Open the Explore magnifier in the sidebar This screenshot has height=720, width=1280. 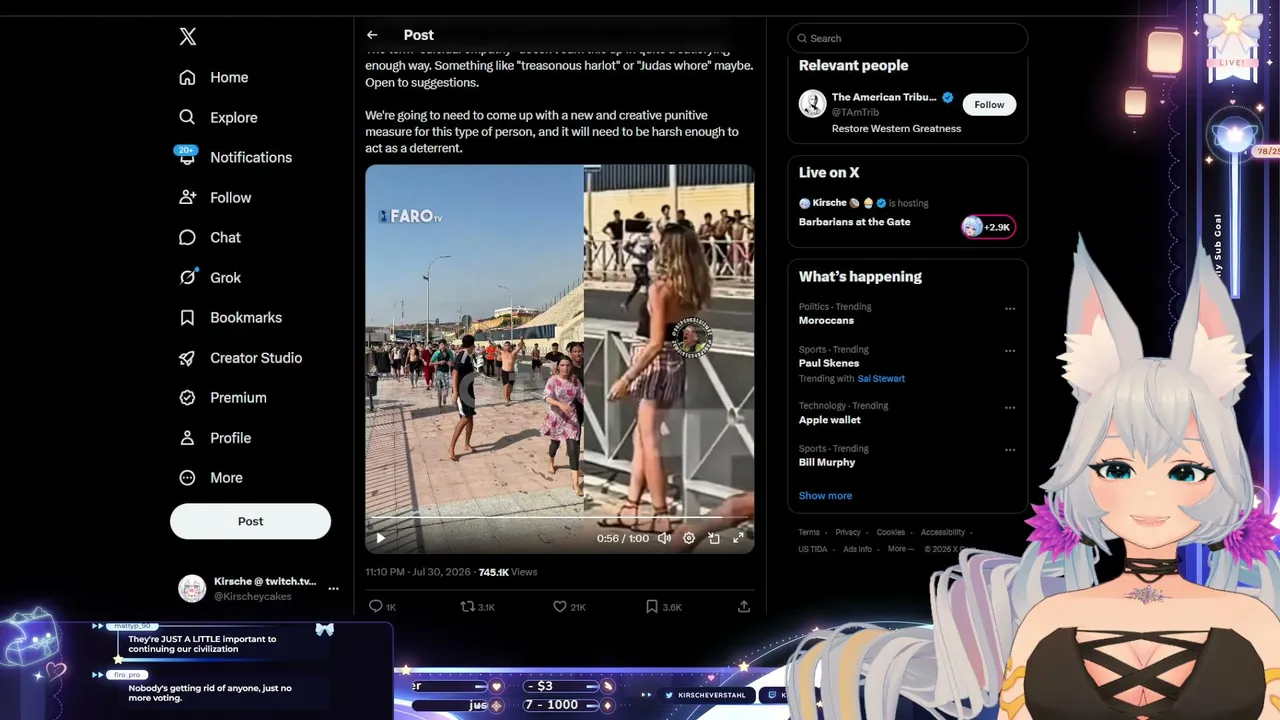(187, 117)
